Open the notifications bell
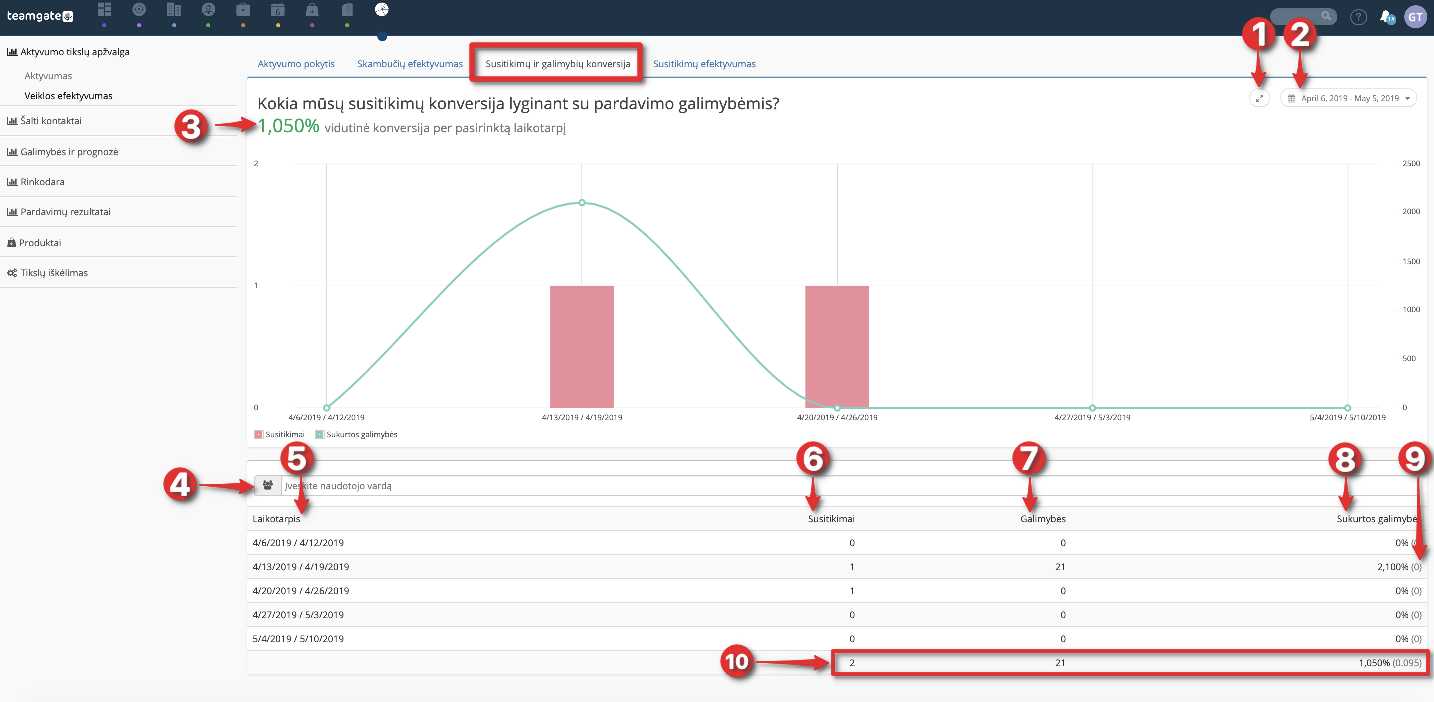 click(1387, 17)
